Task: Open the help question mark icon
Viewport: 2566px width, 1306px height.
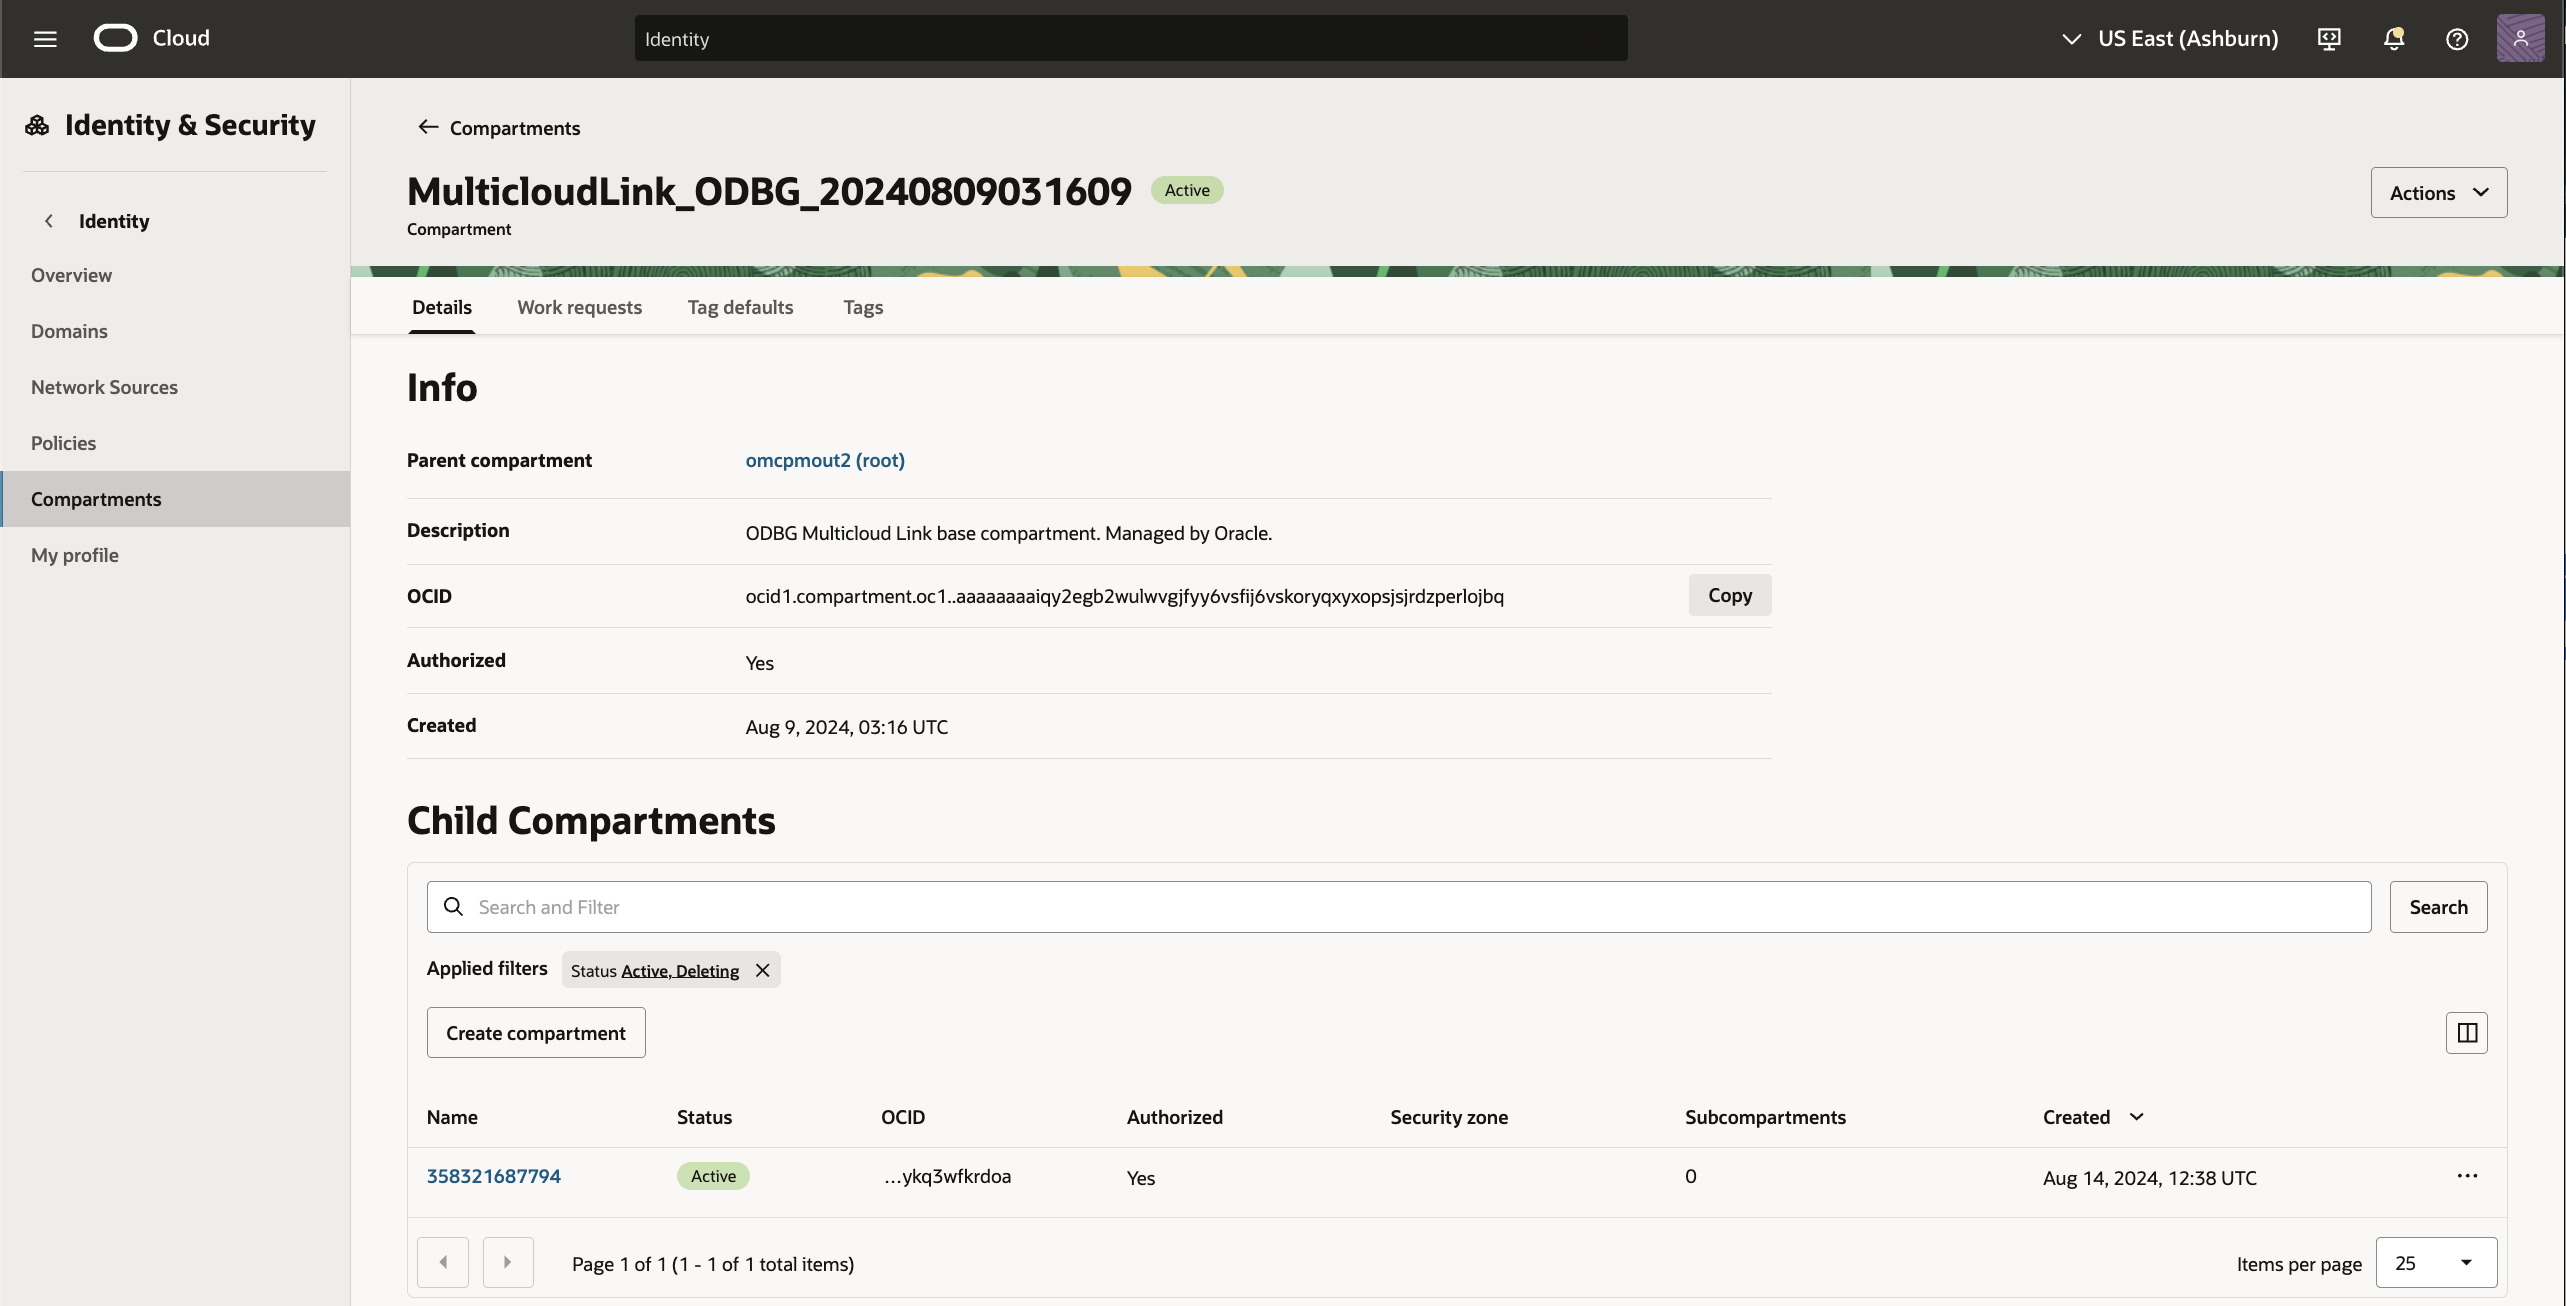Action: pos(2457,39)
